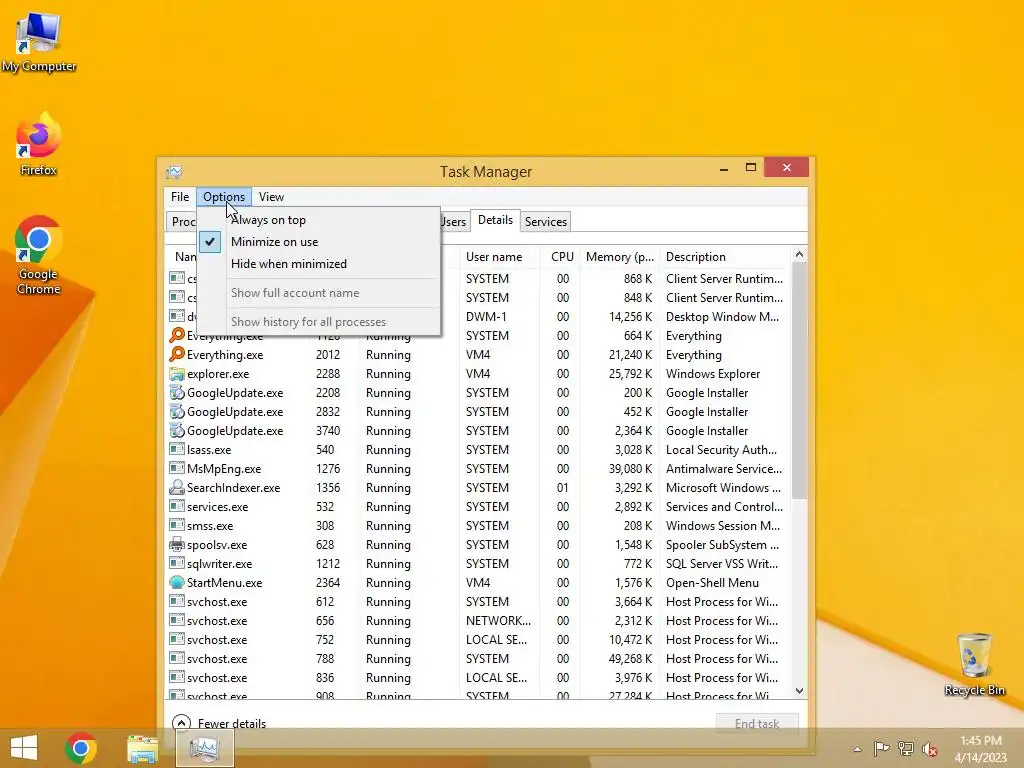Click the explorer.exe process icon
The height and width of the screenshot is (768, 1024).
176,374
